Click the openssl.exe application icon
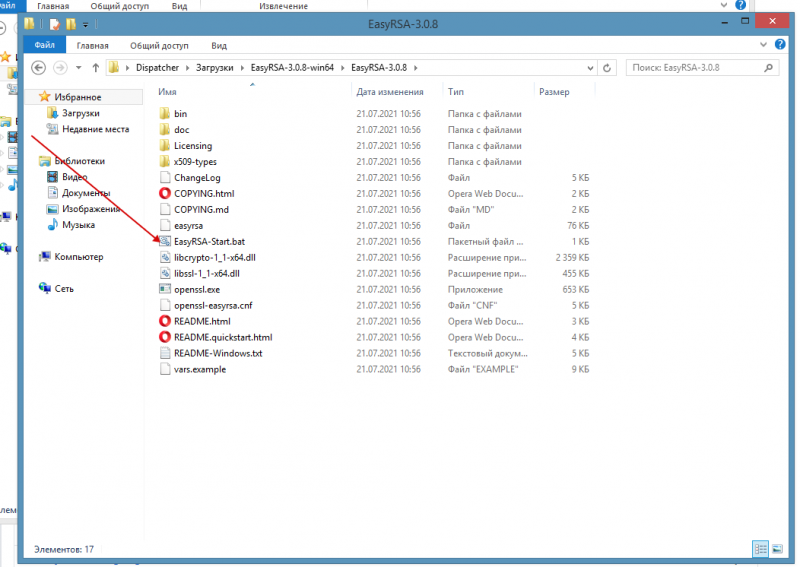The width and height of the screenshot is (800, 567). point(165,289)
